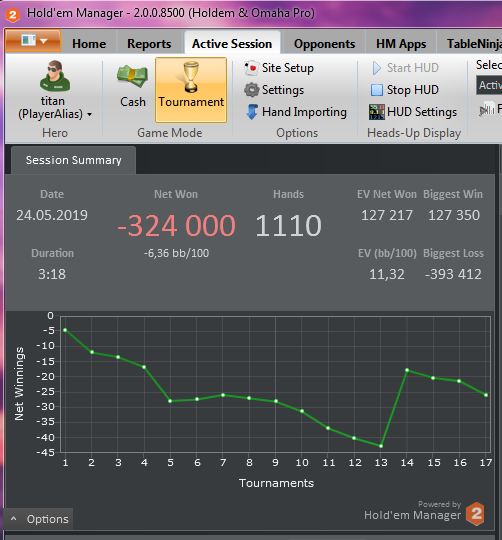The image size is (502, 540).
Task: Open HUD Settings
Action: tap(413, 112)
